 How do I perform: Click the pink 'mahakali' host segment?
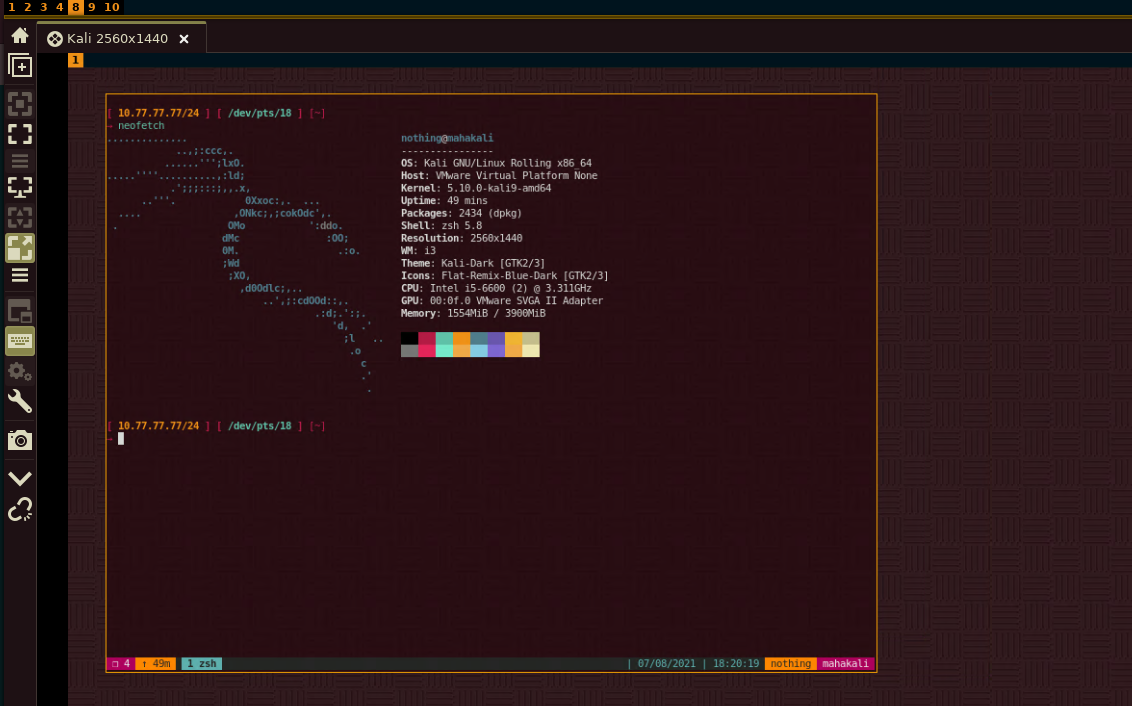pos(845,663)
